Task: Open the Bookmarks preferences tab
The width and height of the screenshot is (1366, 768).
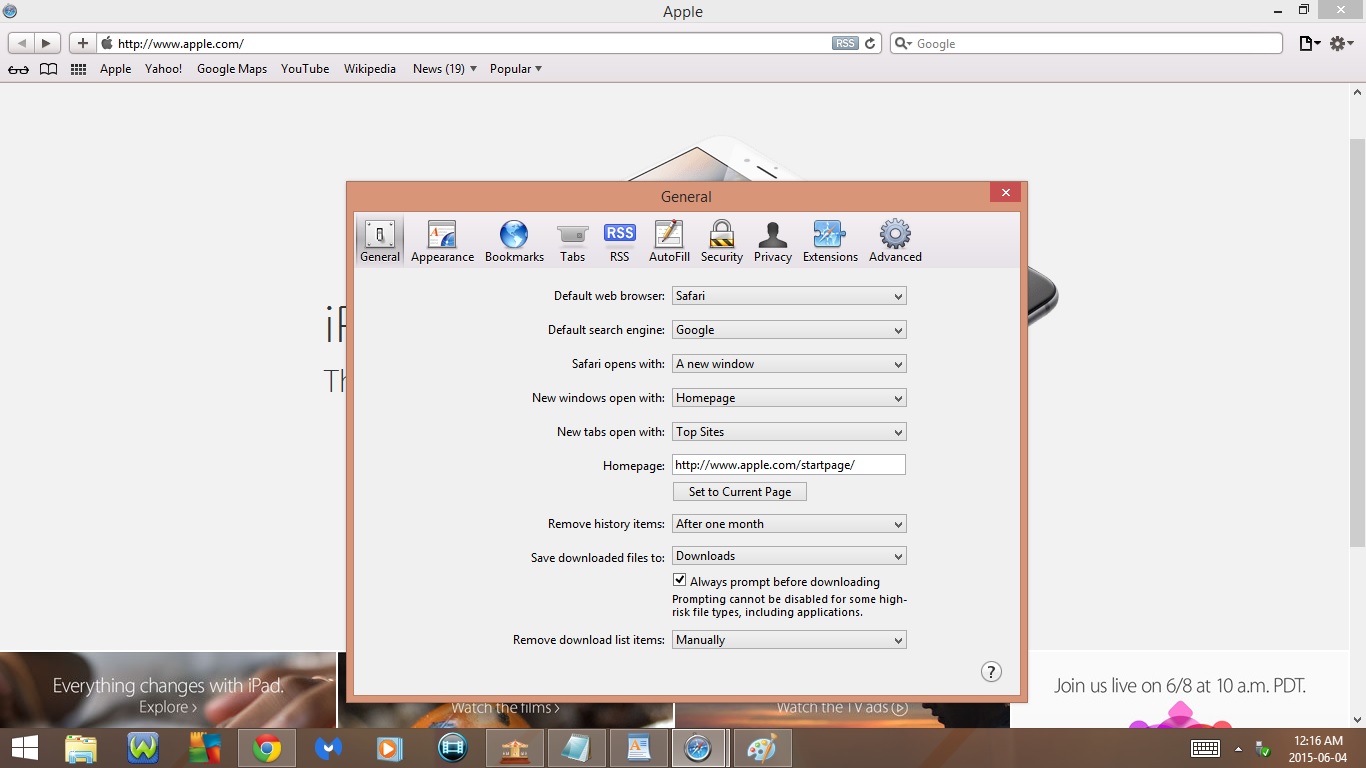Action: point(514,242)
